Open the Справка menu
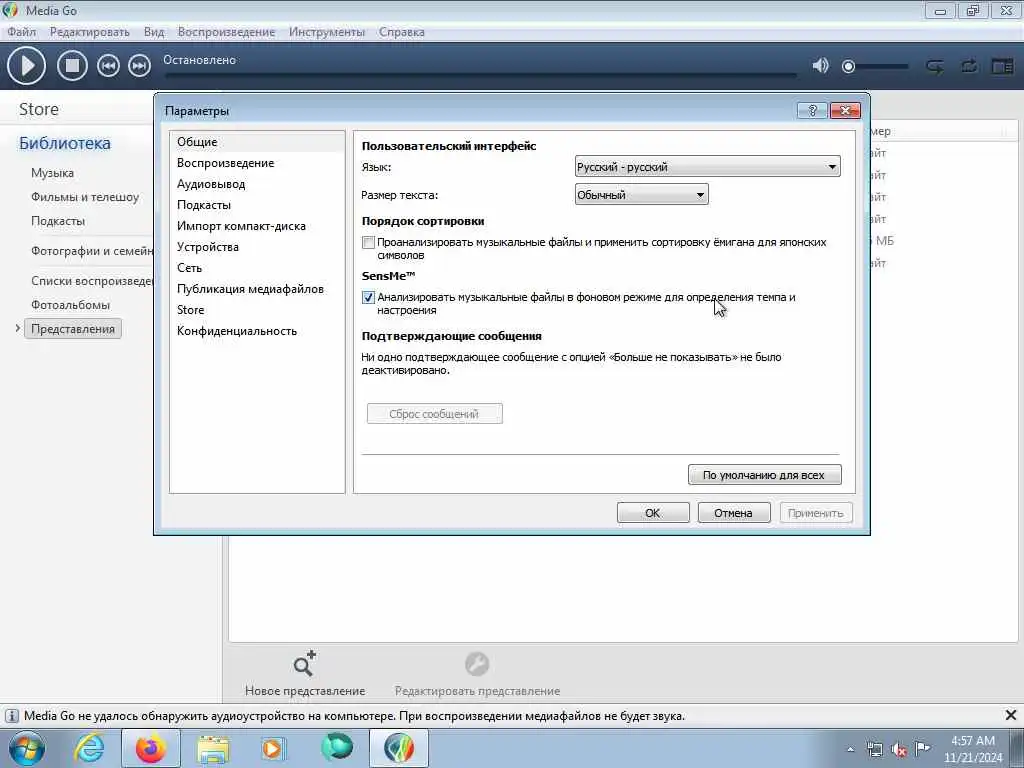Viewport: 1024px width, 768px height. [402, 32]
